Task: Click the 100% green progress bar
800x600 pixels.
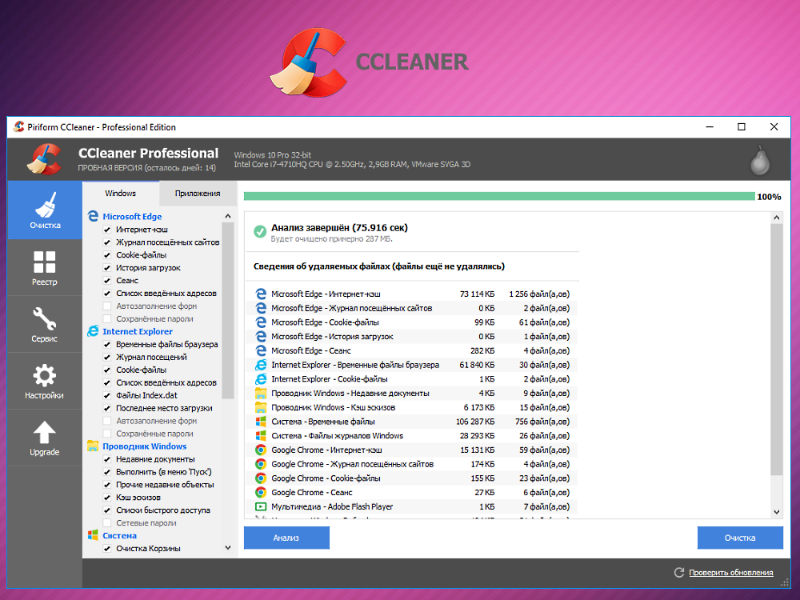Action: 499,196
